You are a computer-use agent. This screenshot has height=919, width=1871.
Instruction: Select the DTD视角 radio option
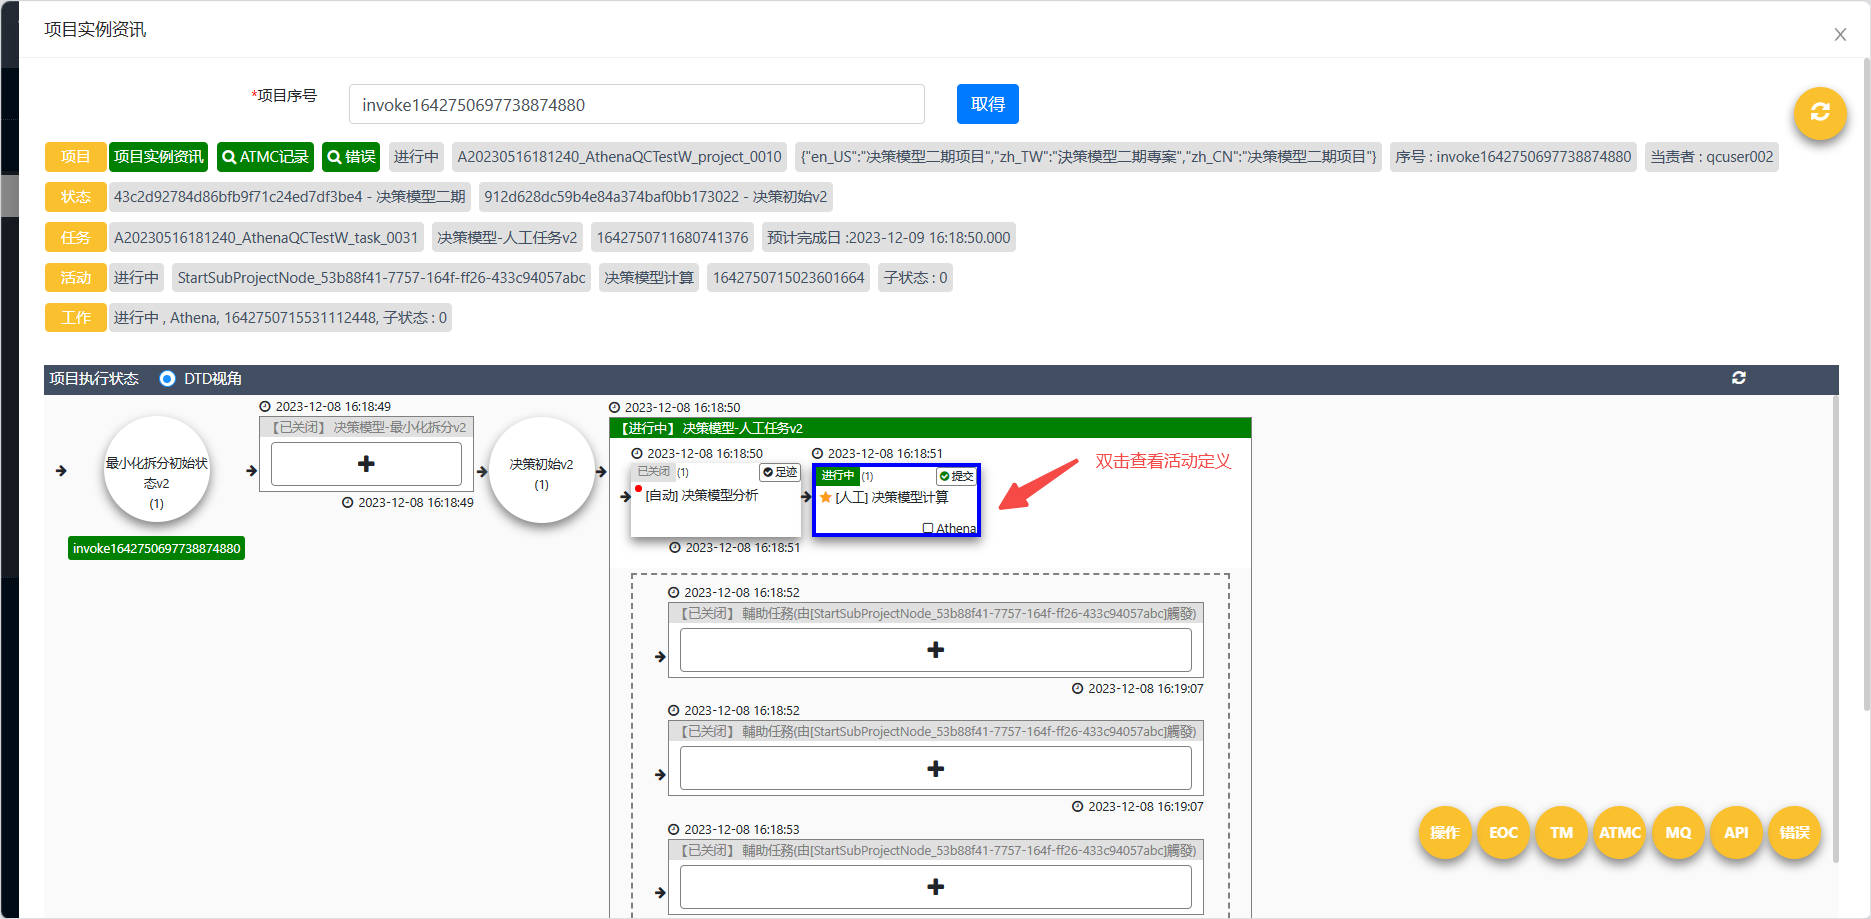[167, 378]
